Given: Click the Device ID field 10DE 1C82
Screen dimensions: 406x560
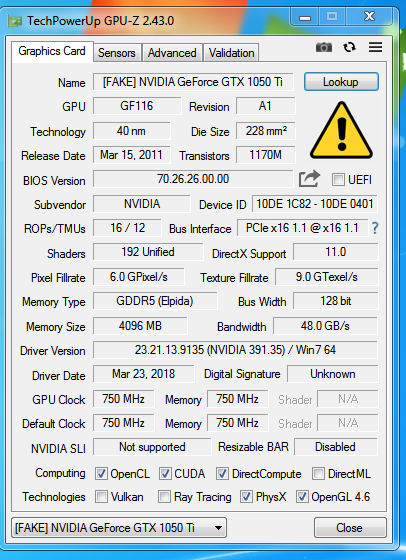Looking at the screenshot, I should [315, 204].
